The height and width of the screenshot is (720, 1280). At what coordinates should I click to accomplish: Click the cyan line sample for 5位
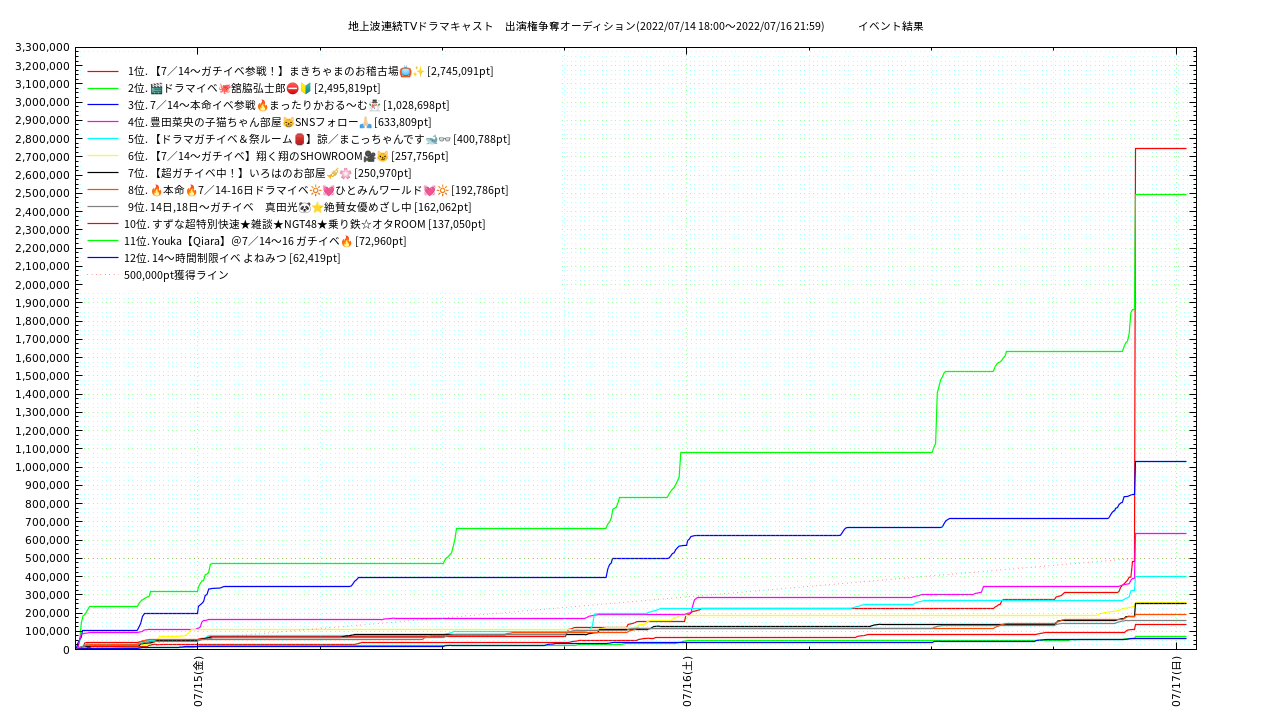pos(103,140)
